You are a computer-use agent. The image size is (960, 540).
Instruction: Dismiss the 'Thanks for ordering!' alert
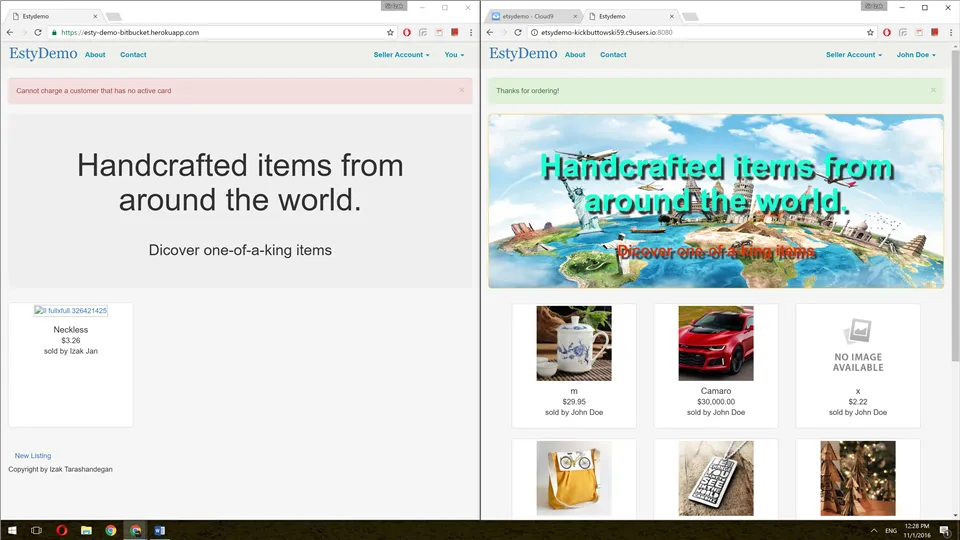(933, 90)
